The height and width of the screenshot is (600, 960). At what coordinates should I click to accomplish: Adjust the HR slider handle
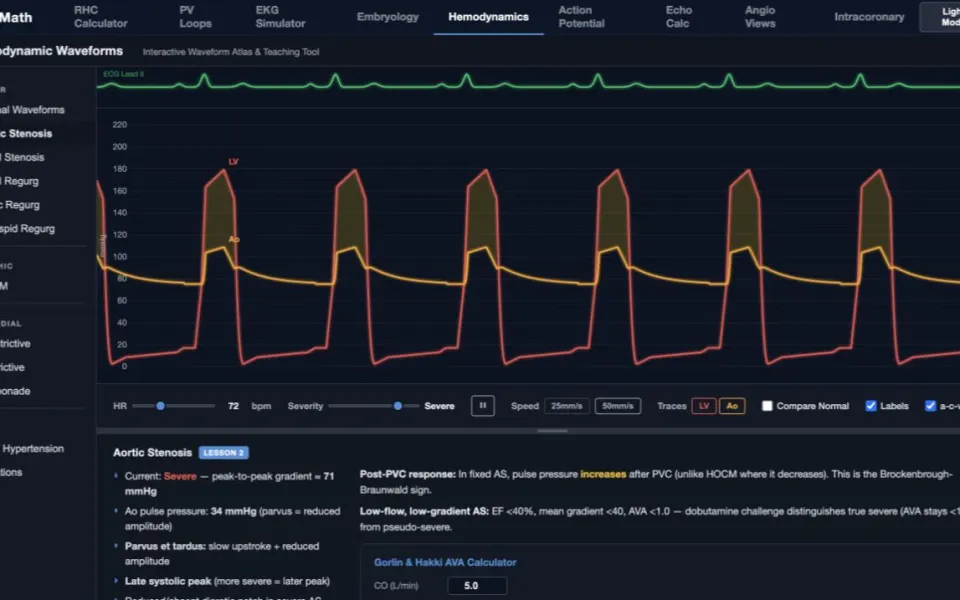tap(160, 406)
